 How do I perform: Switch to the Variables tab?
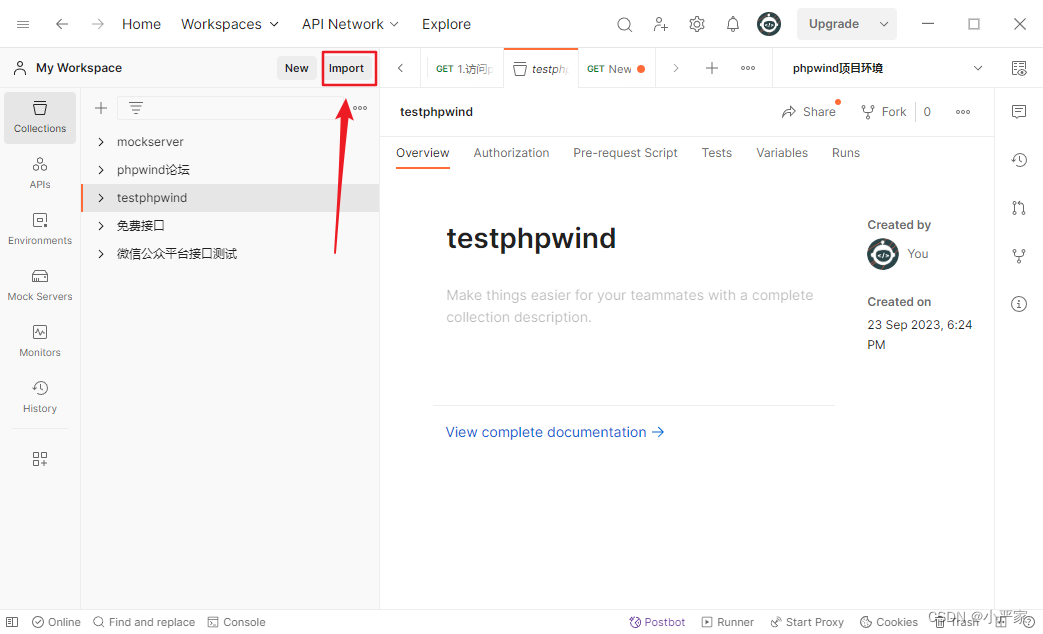tap(782, 153)
